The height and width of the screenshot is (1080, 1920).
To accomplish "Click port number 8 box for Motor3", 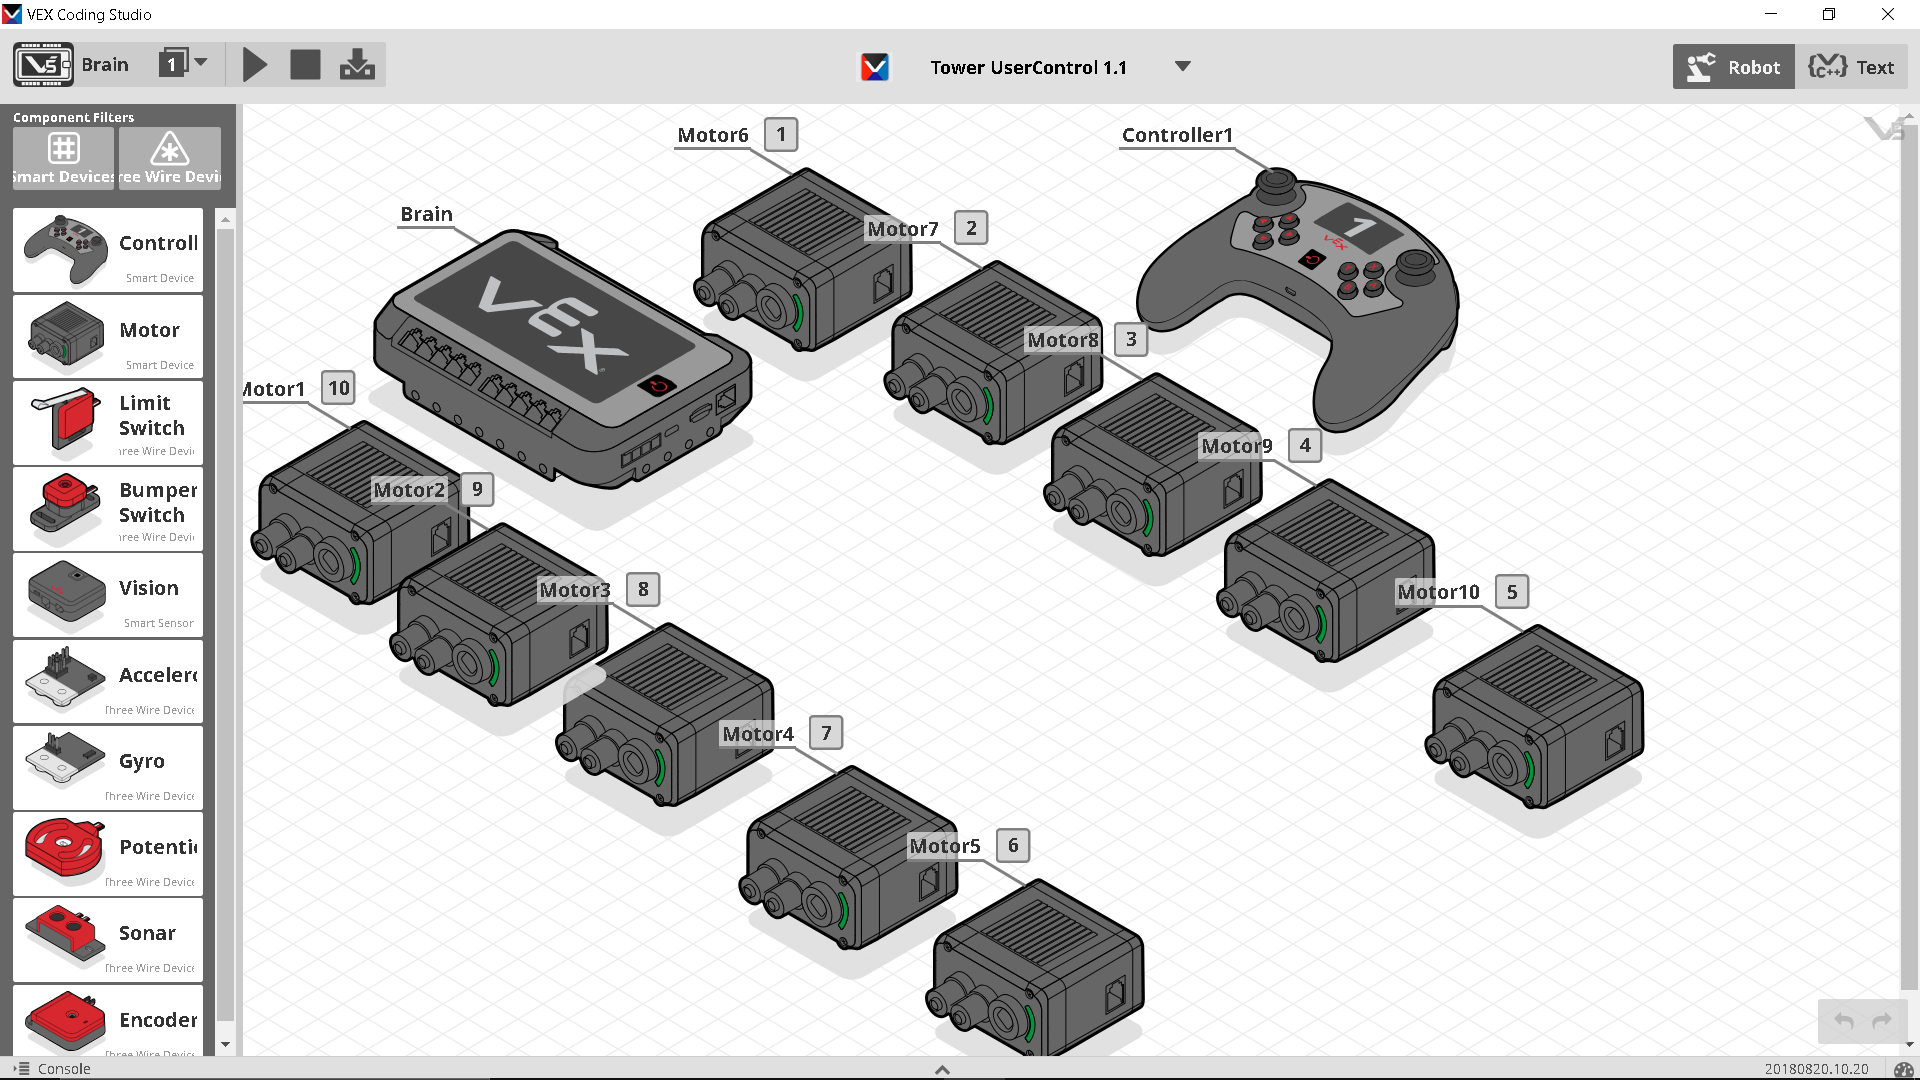I will point(643,589).
